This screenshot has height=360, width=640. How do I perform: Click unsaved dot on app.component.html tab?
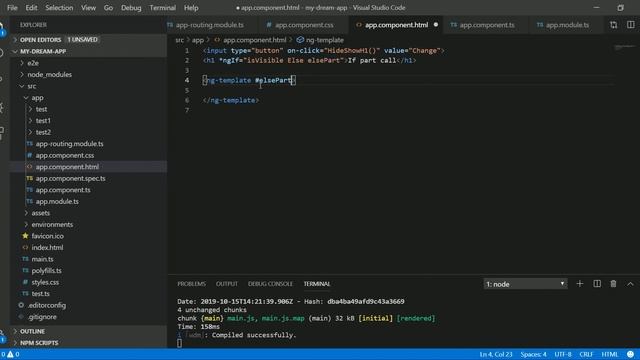click(436, 25)
